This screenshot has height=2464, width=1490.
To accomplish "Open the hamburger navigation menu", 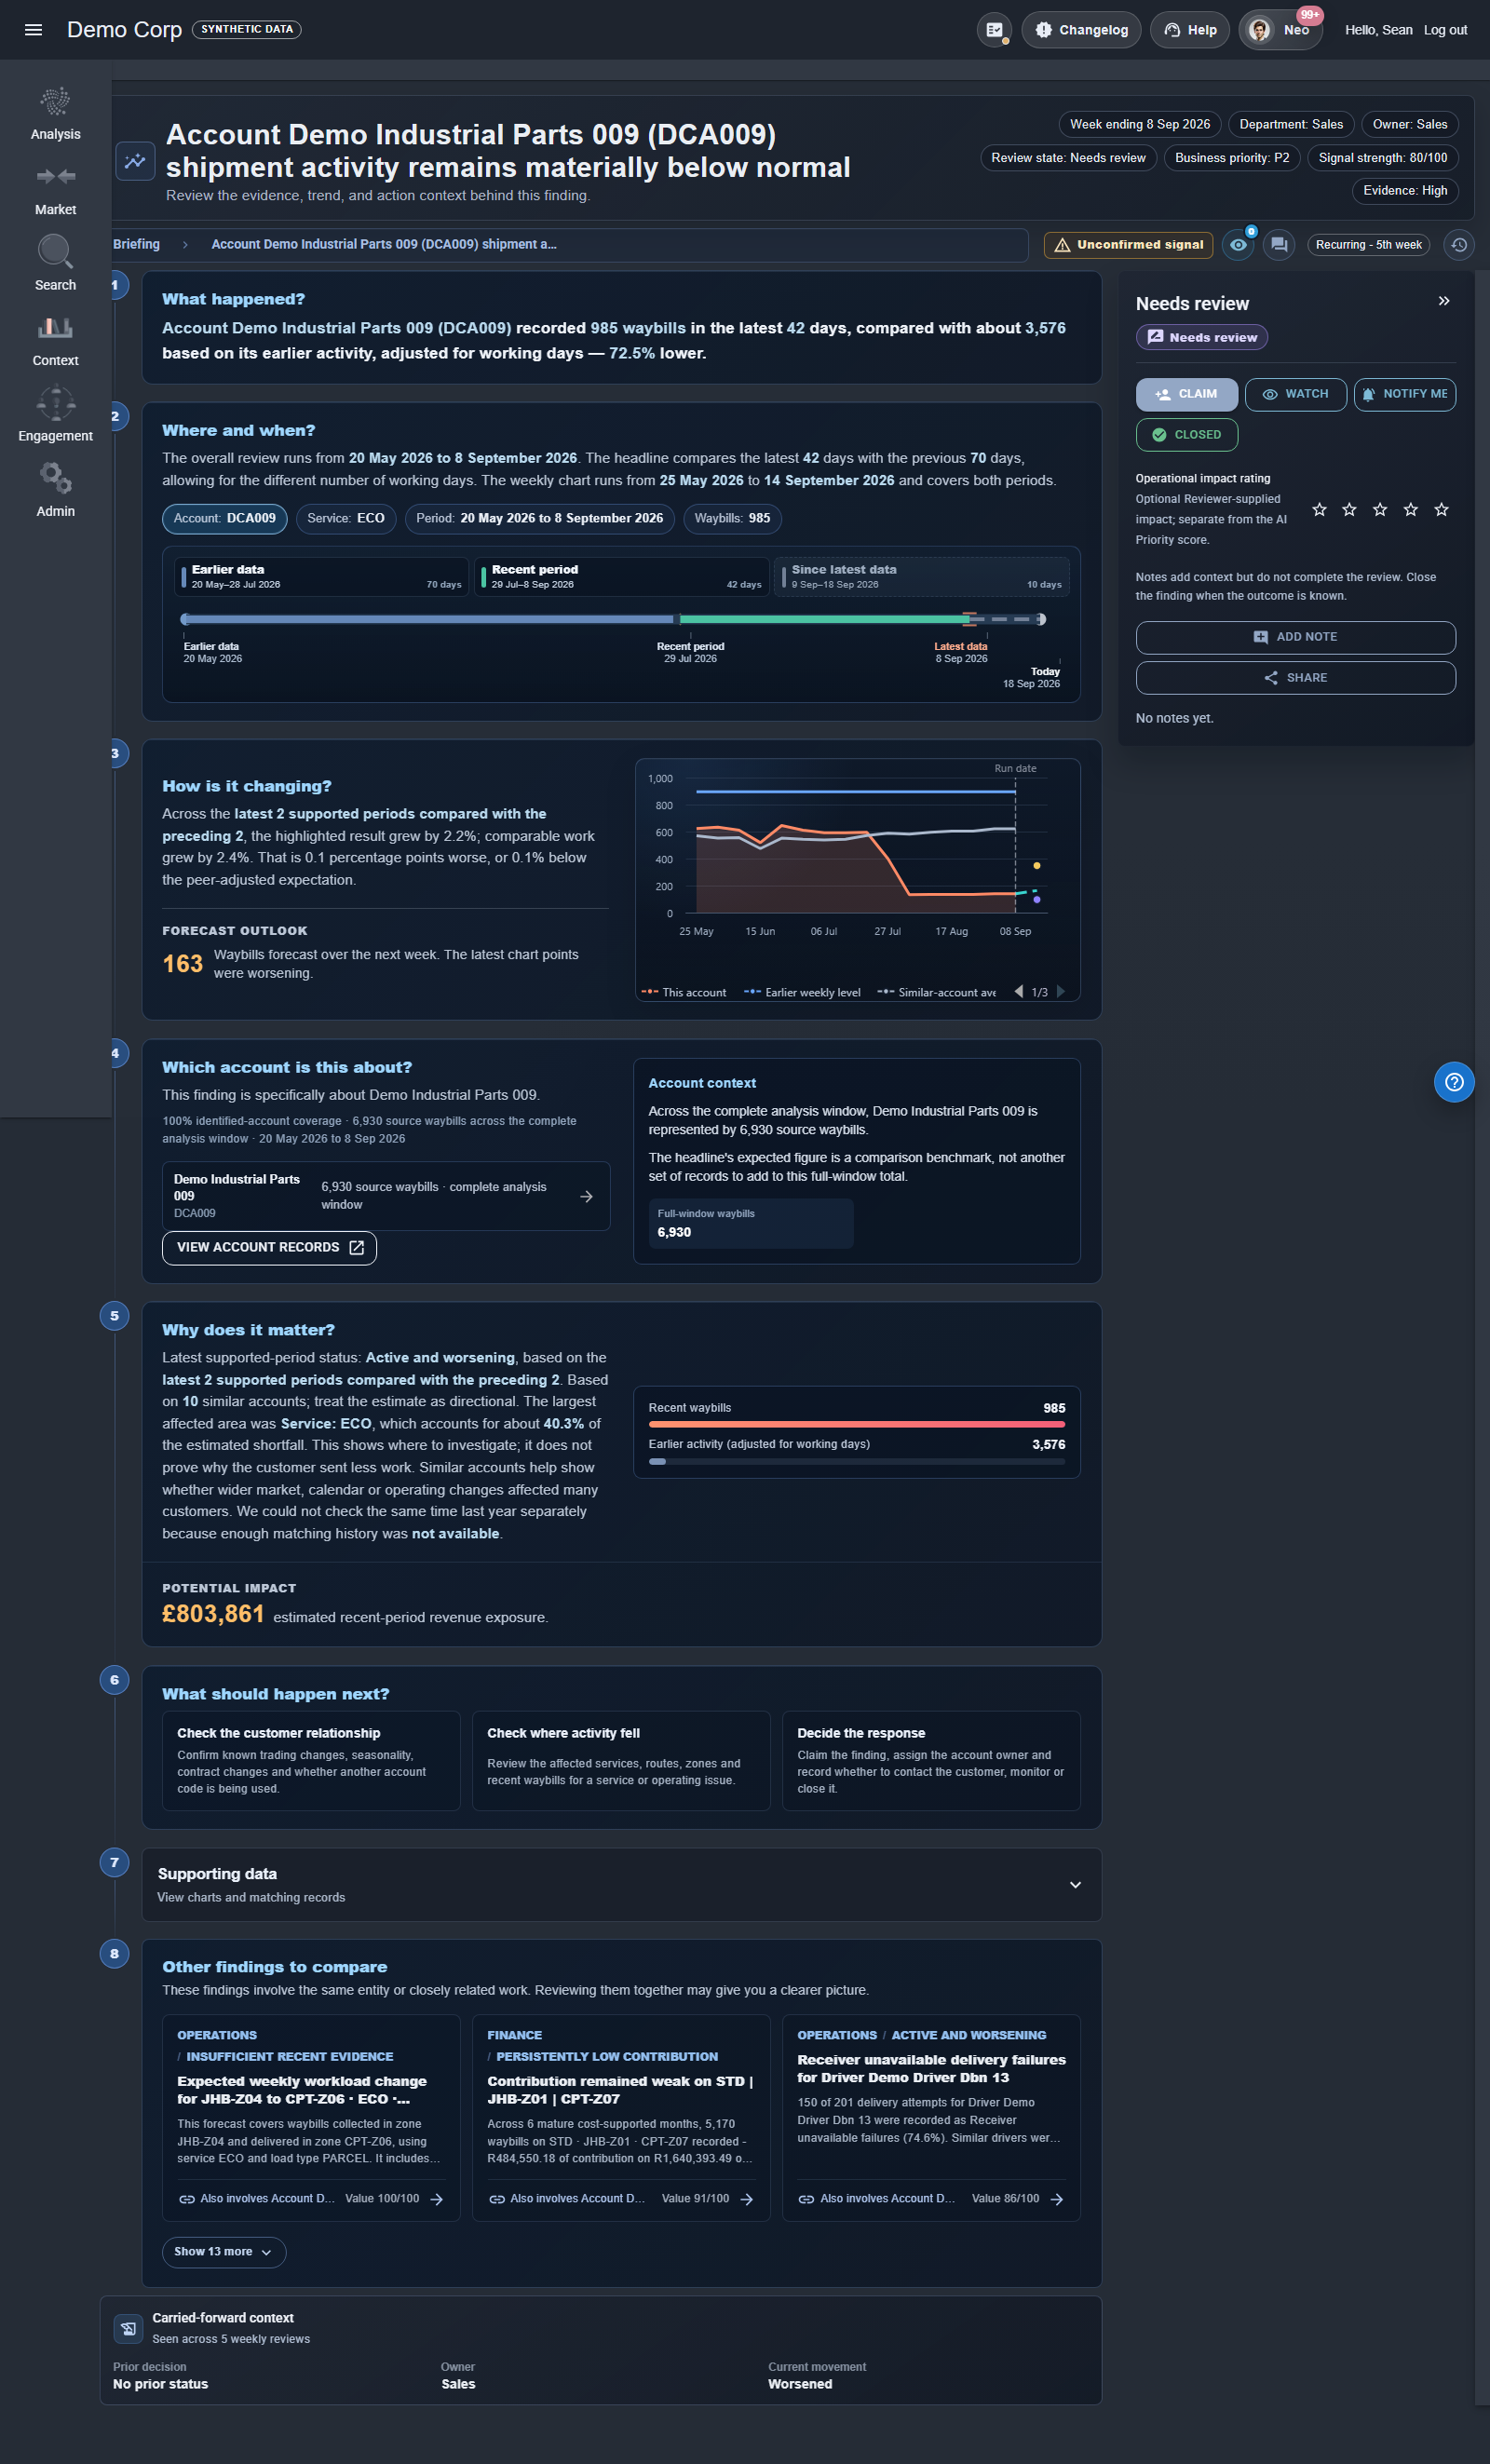I will pyautogui.click(x=33, y=30).
